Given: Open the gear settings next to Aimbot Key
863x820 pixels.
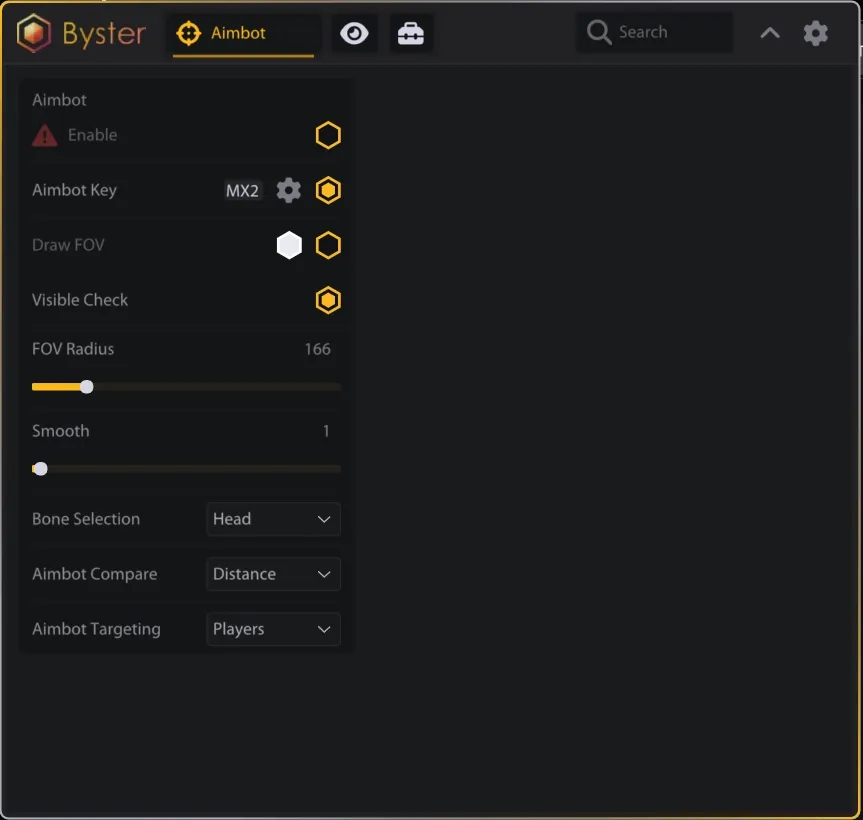Looking at the screenshot, I should tap(288, 190).
